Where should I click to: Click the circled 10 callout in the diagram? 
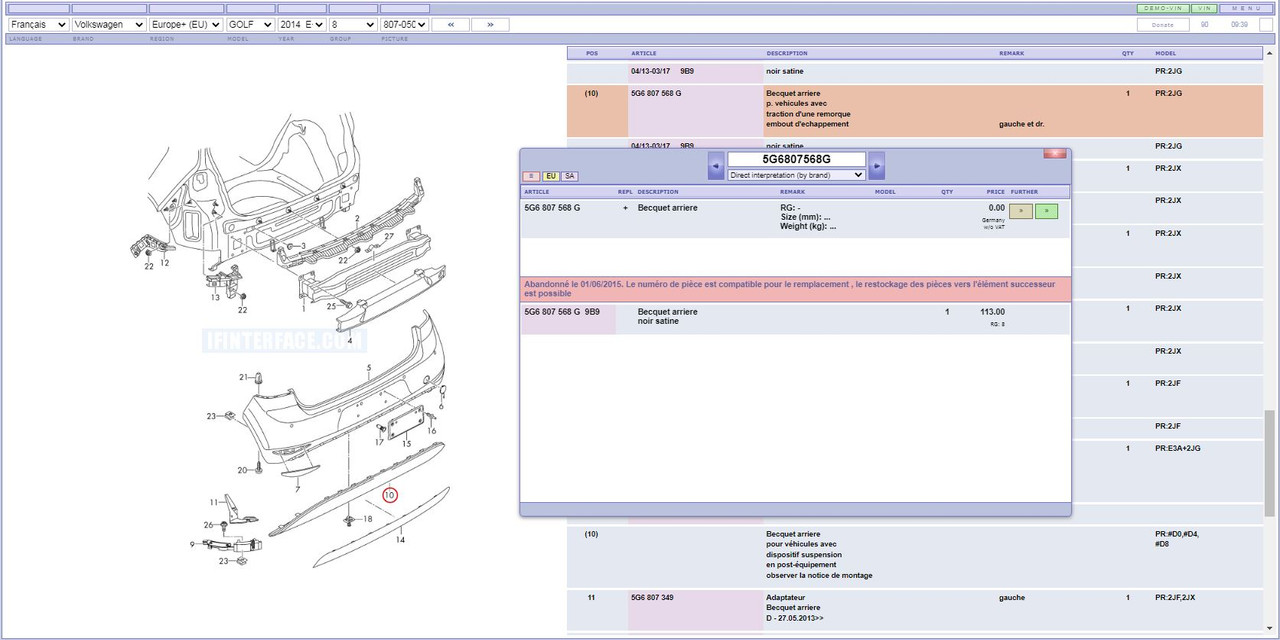tap(389, 494)
